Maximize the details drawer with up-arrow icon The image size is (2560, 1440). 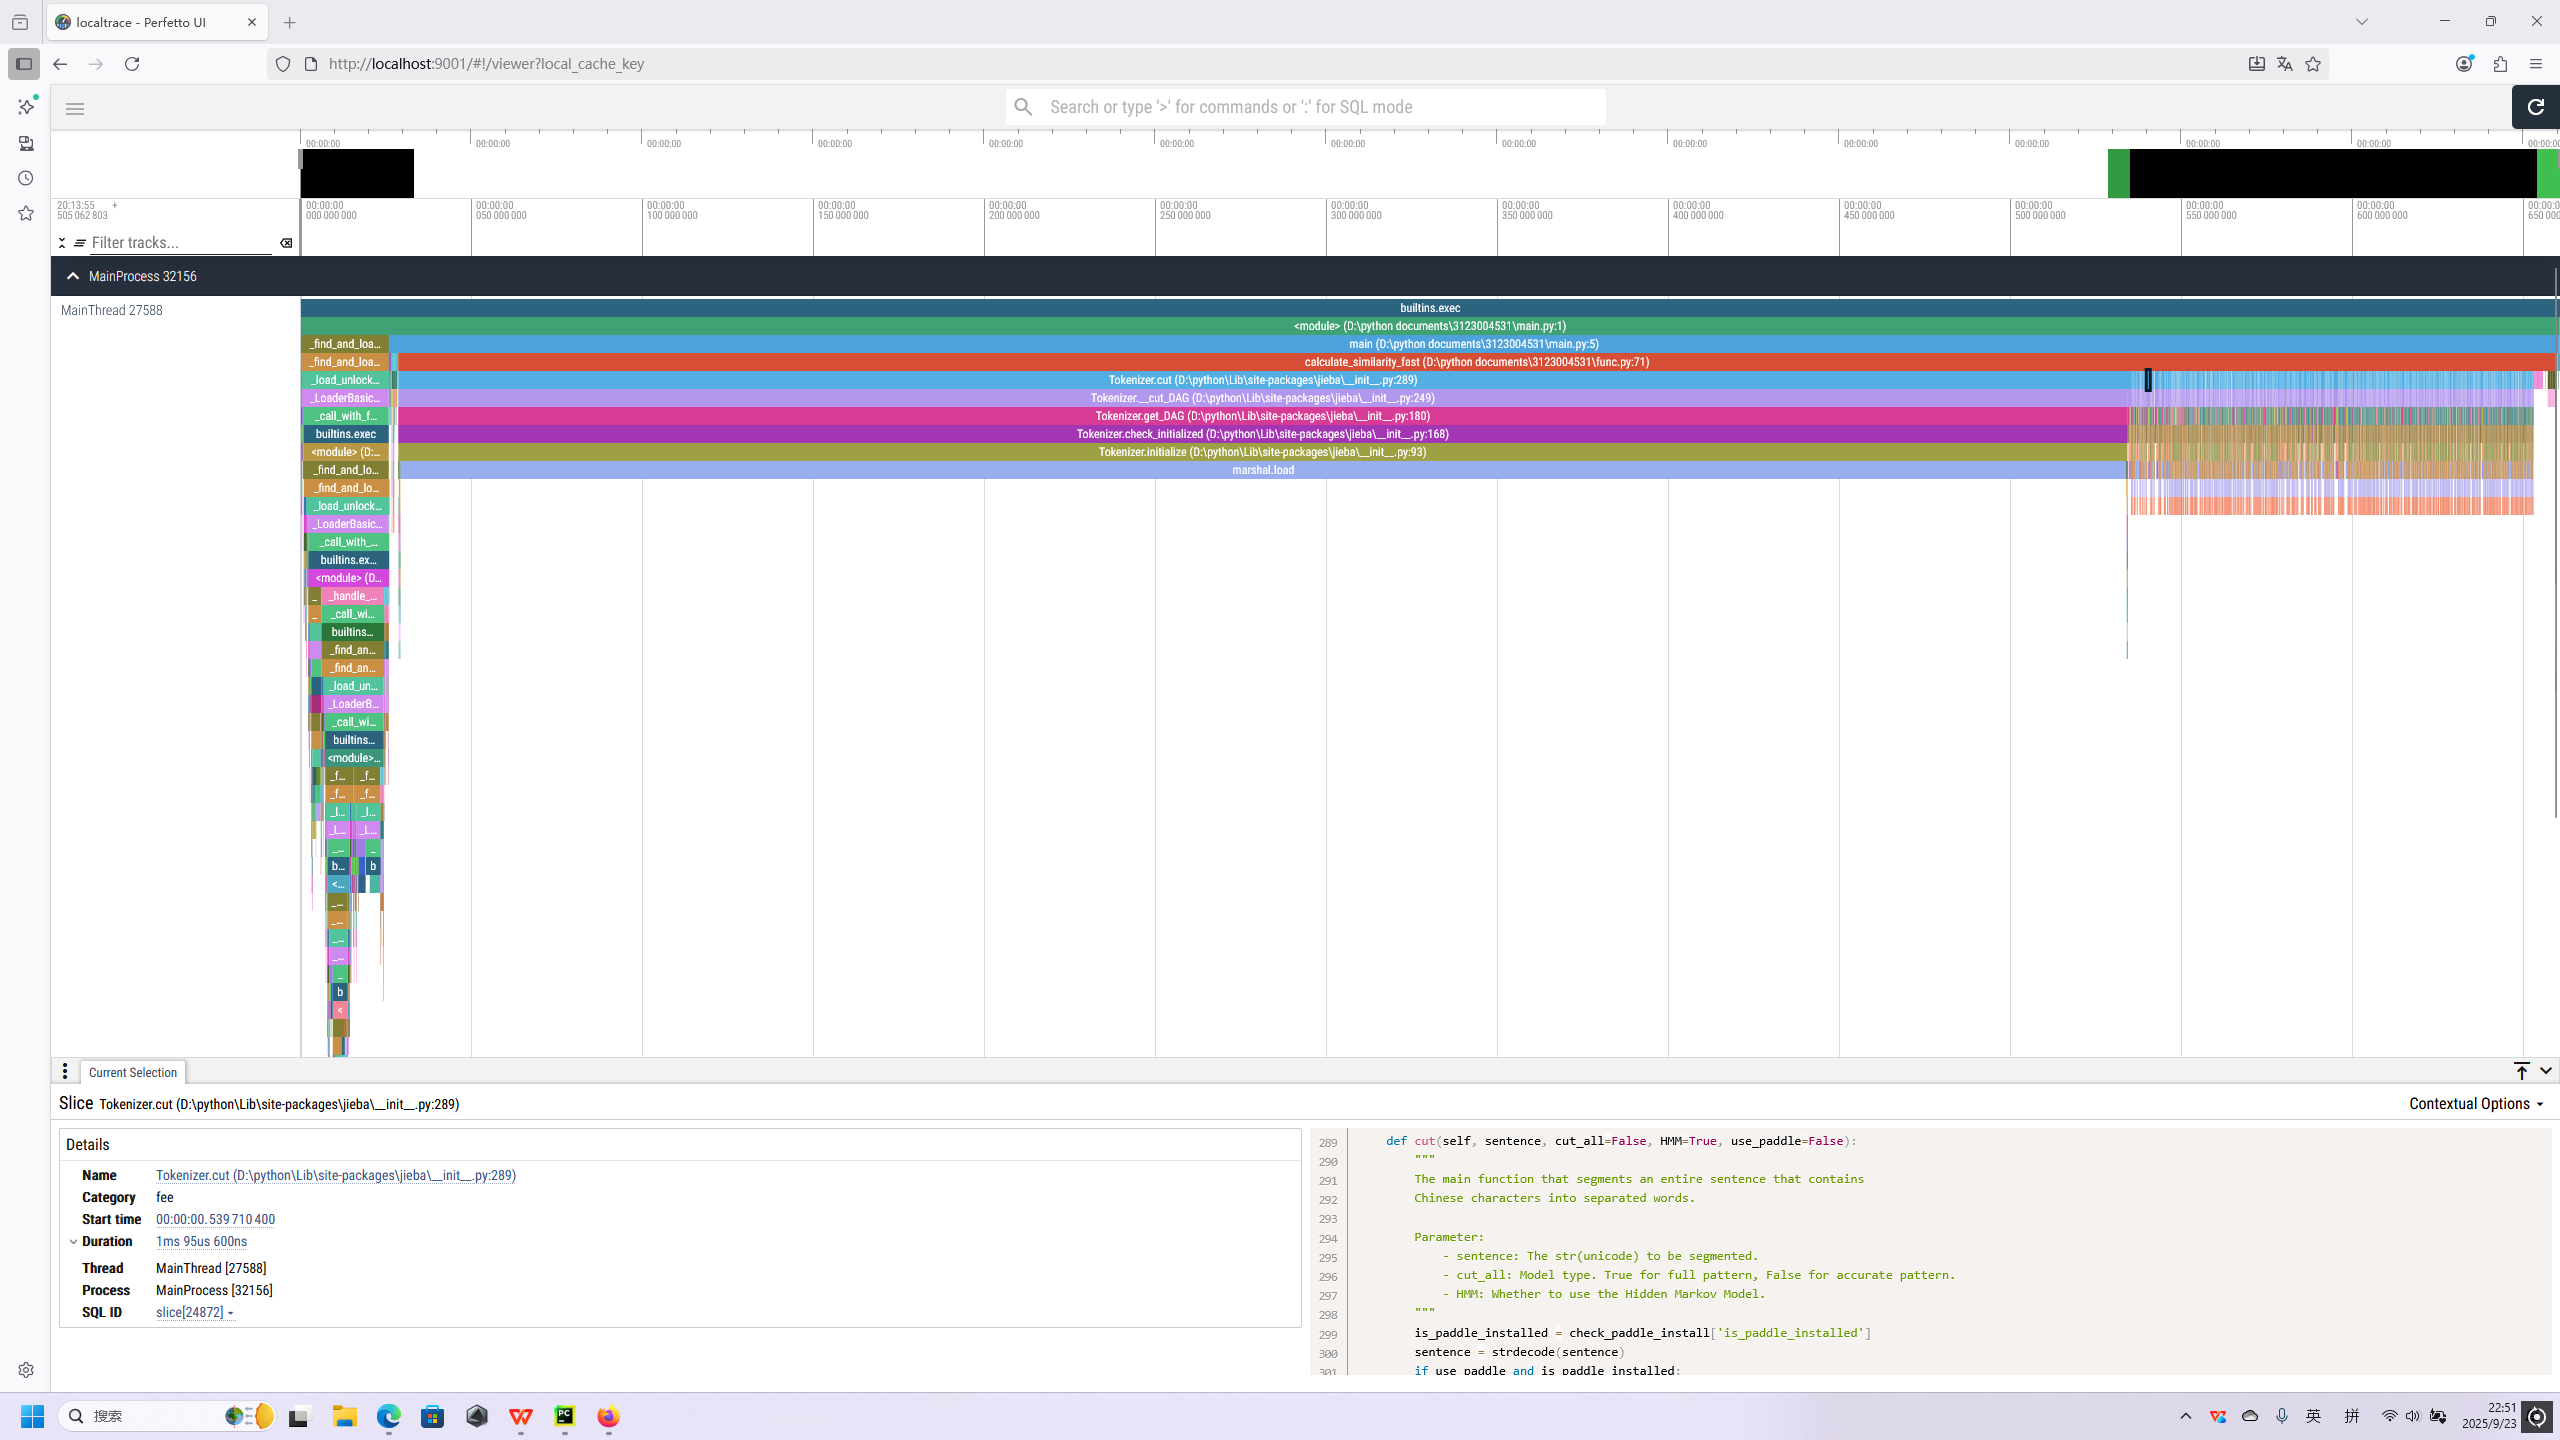click(x=2521, y=1071)
